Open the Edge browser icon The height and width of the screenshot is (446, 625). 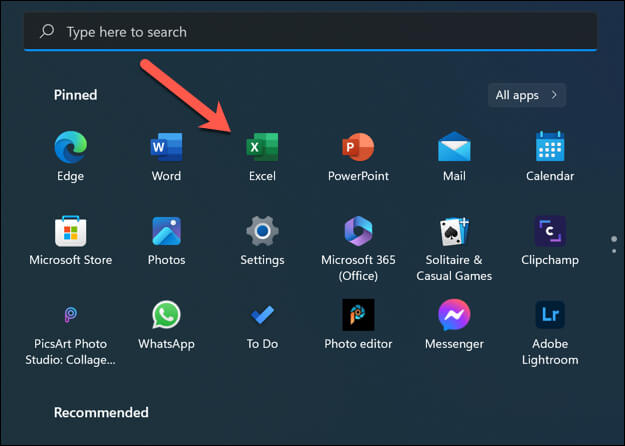tap(71, 147)
